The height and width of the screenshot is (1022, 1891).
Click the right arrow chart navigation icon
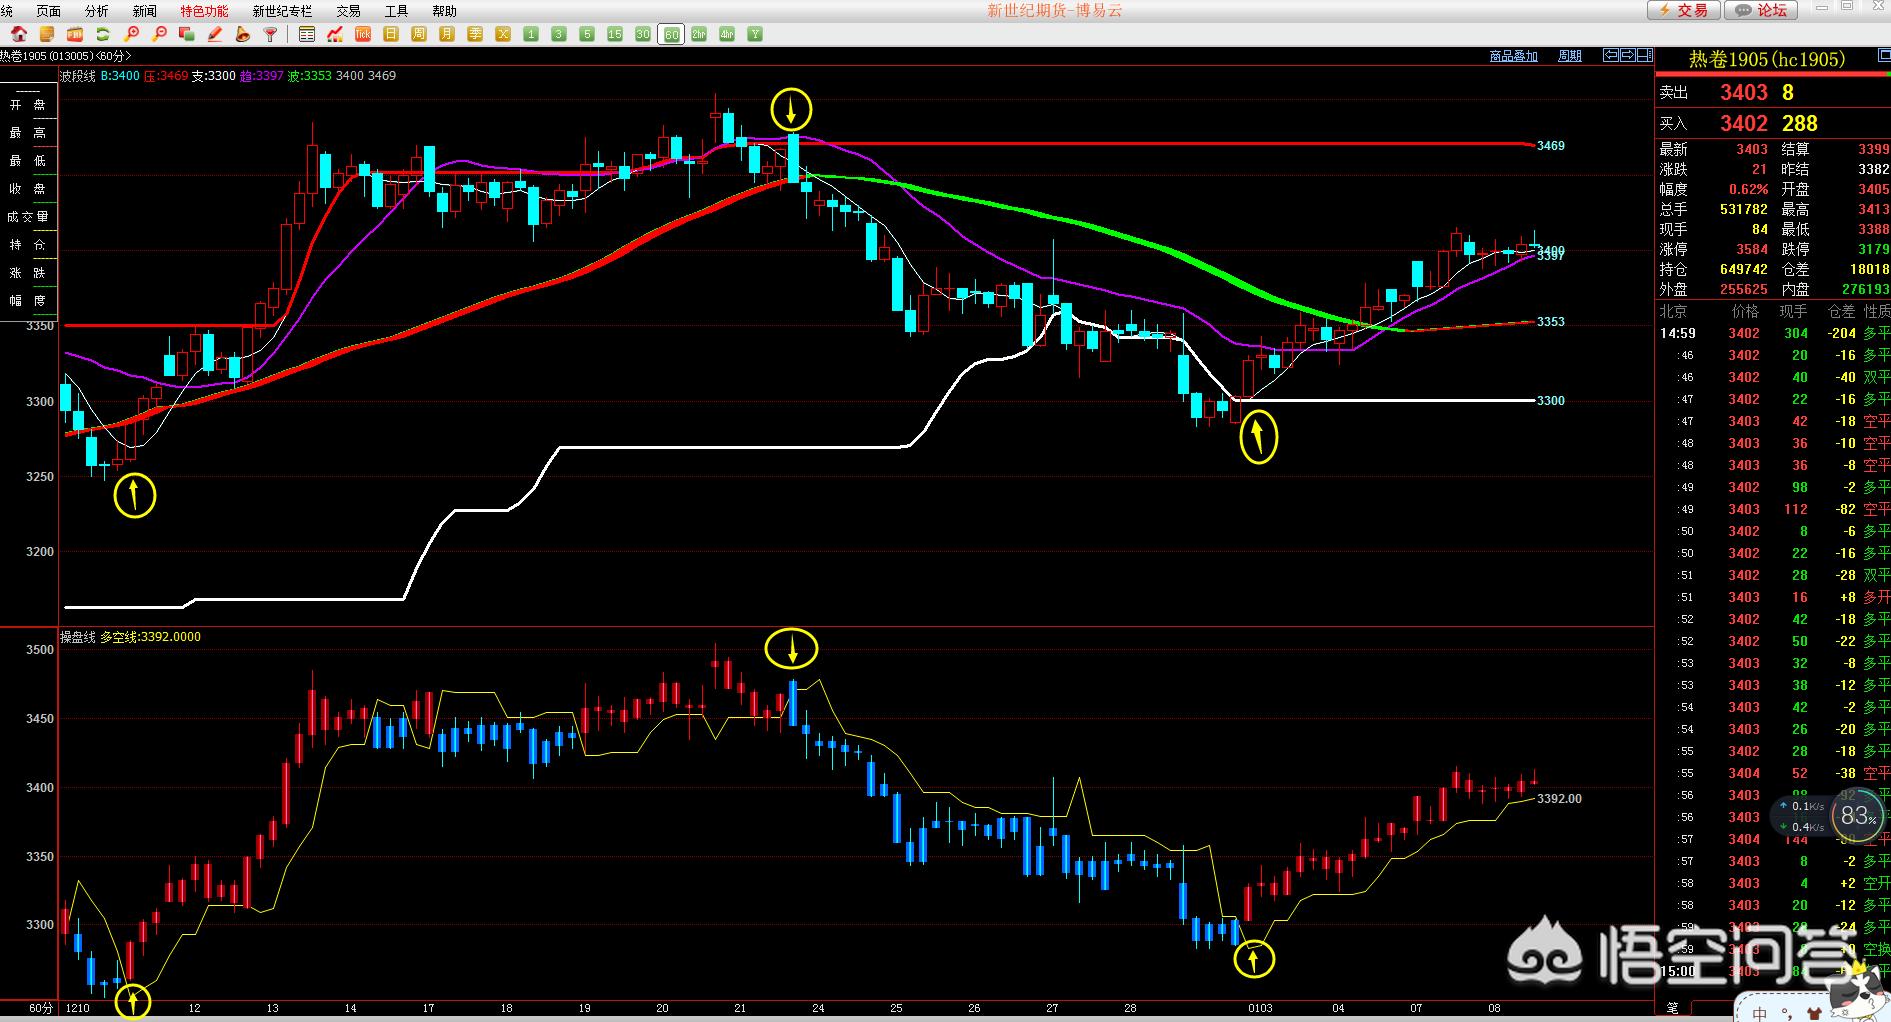[x=1627, y=55]
